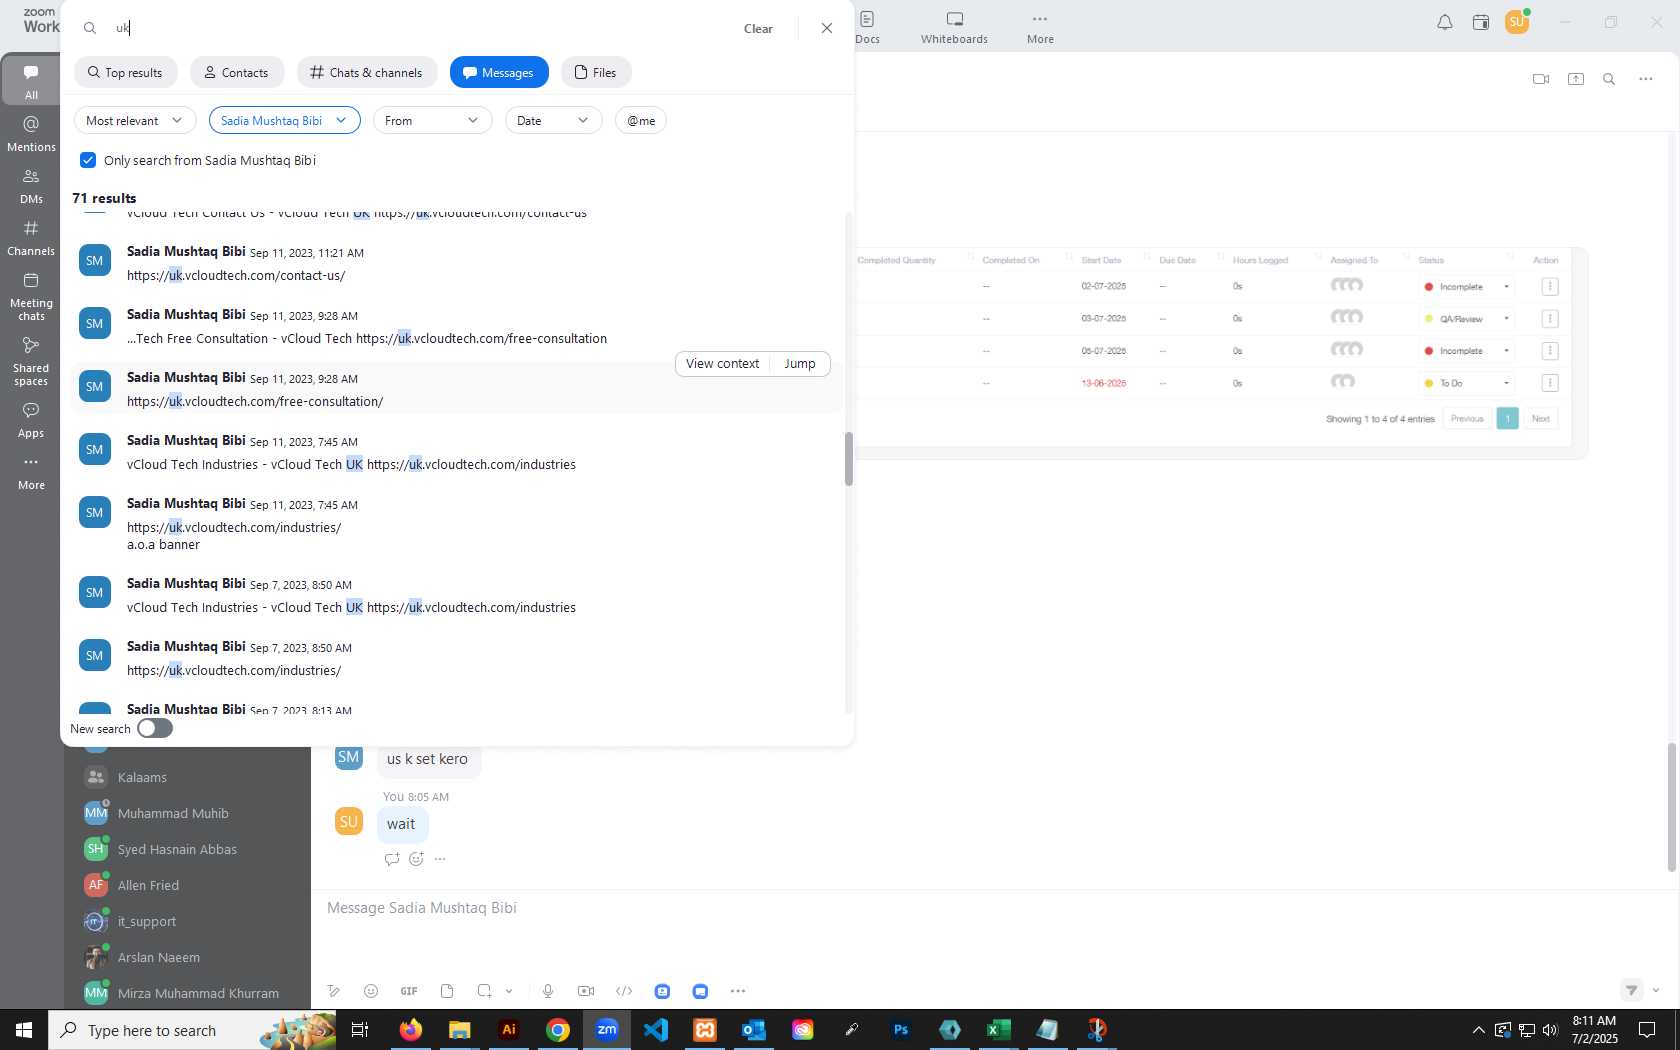The width and height of the screenshot is (1680, 1050).
Task: Click the share screen icon in chat header
Action: (x=1576, y=79)
